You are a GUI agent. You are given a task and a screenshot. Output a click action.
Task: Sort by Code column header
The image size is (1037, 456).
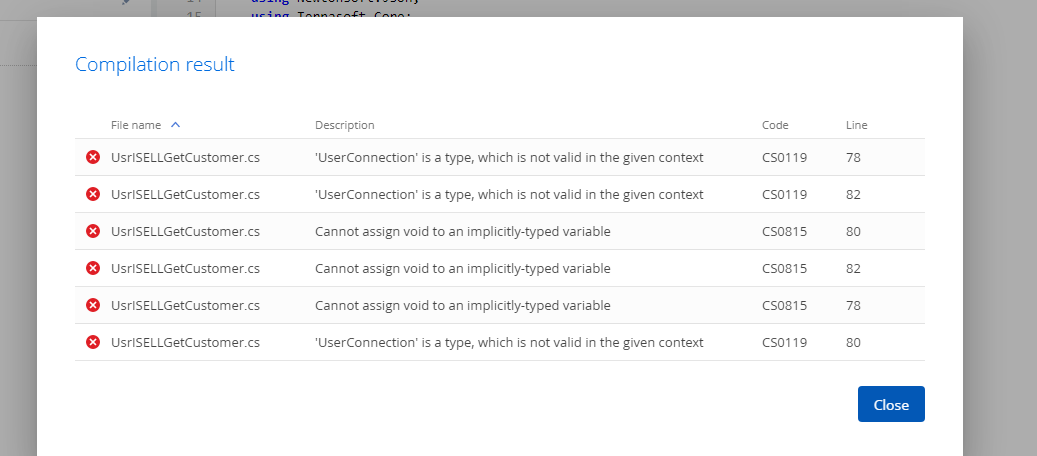pos(775,125)
